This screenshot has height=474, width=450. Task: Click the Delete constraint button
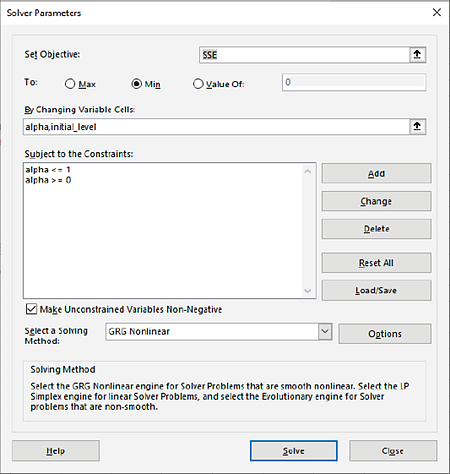376,229
